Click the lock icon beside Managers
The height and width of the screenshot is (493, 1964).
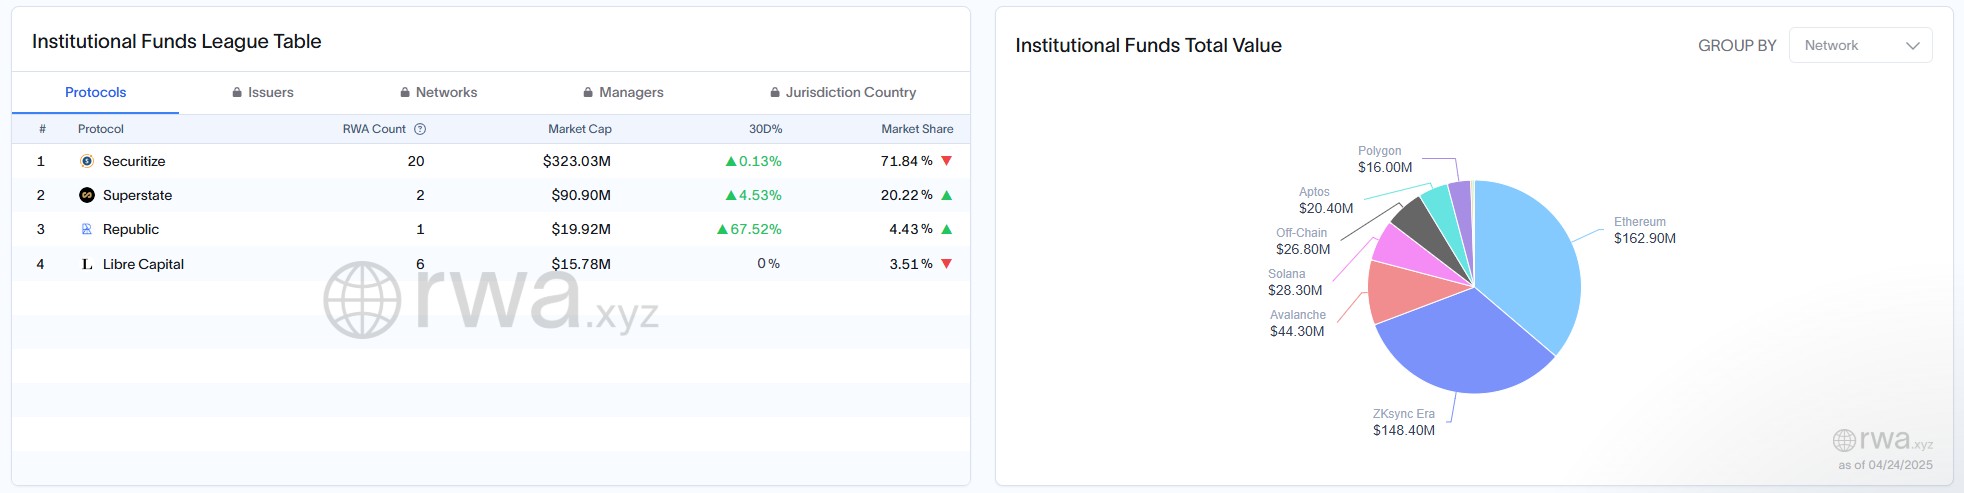tap(588, 92)
